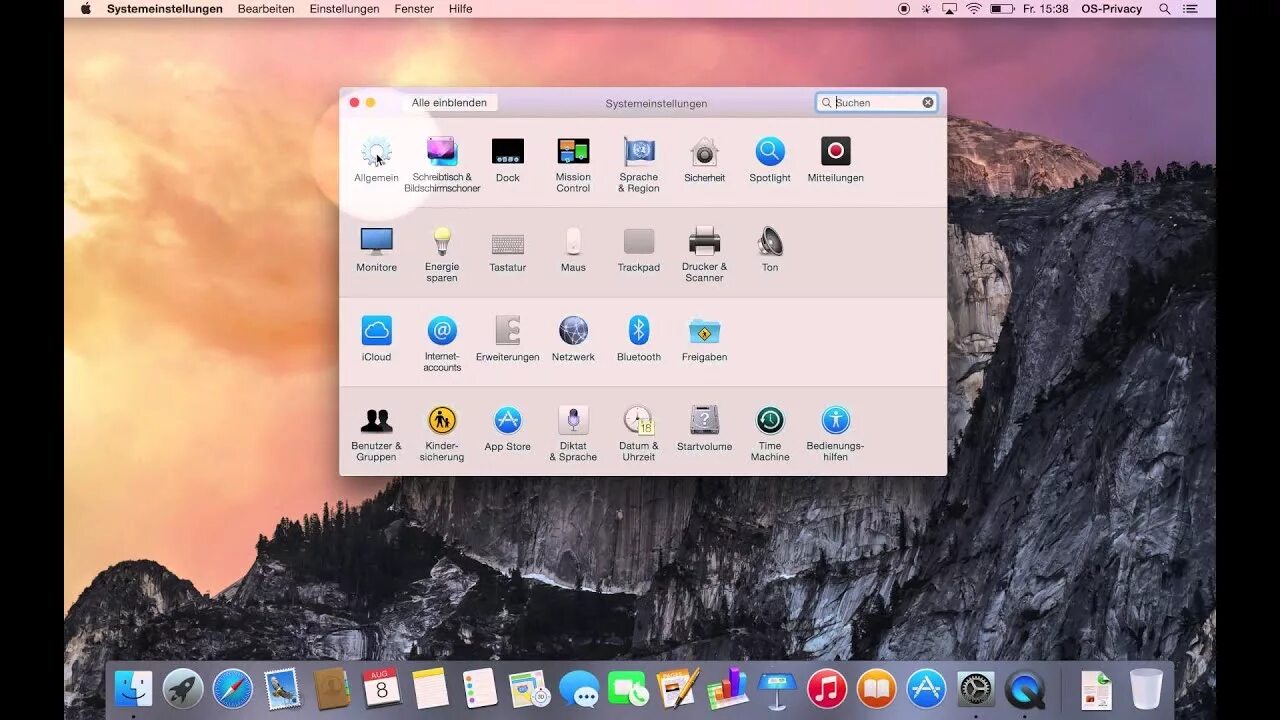Open the Ton sound preferences
Screen dimensions: 1280x720
(770, 250)
